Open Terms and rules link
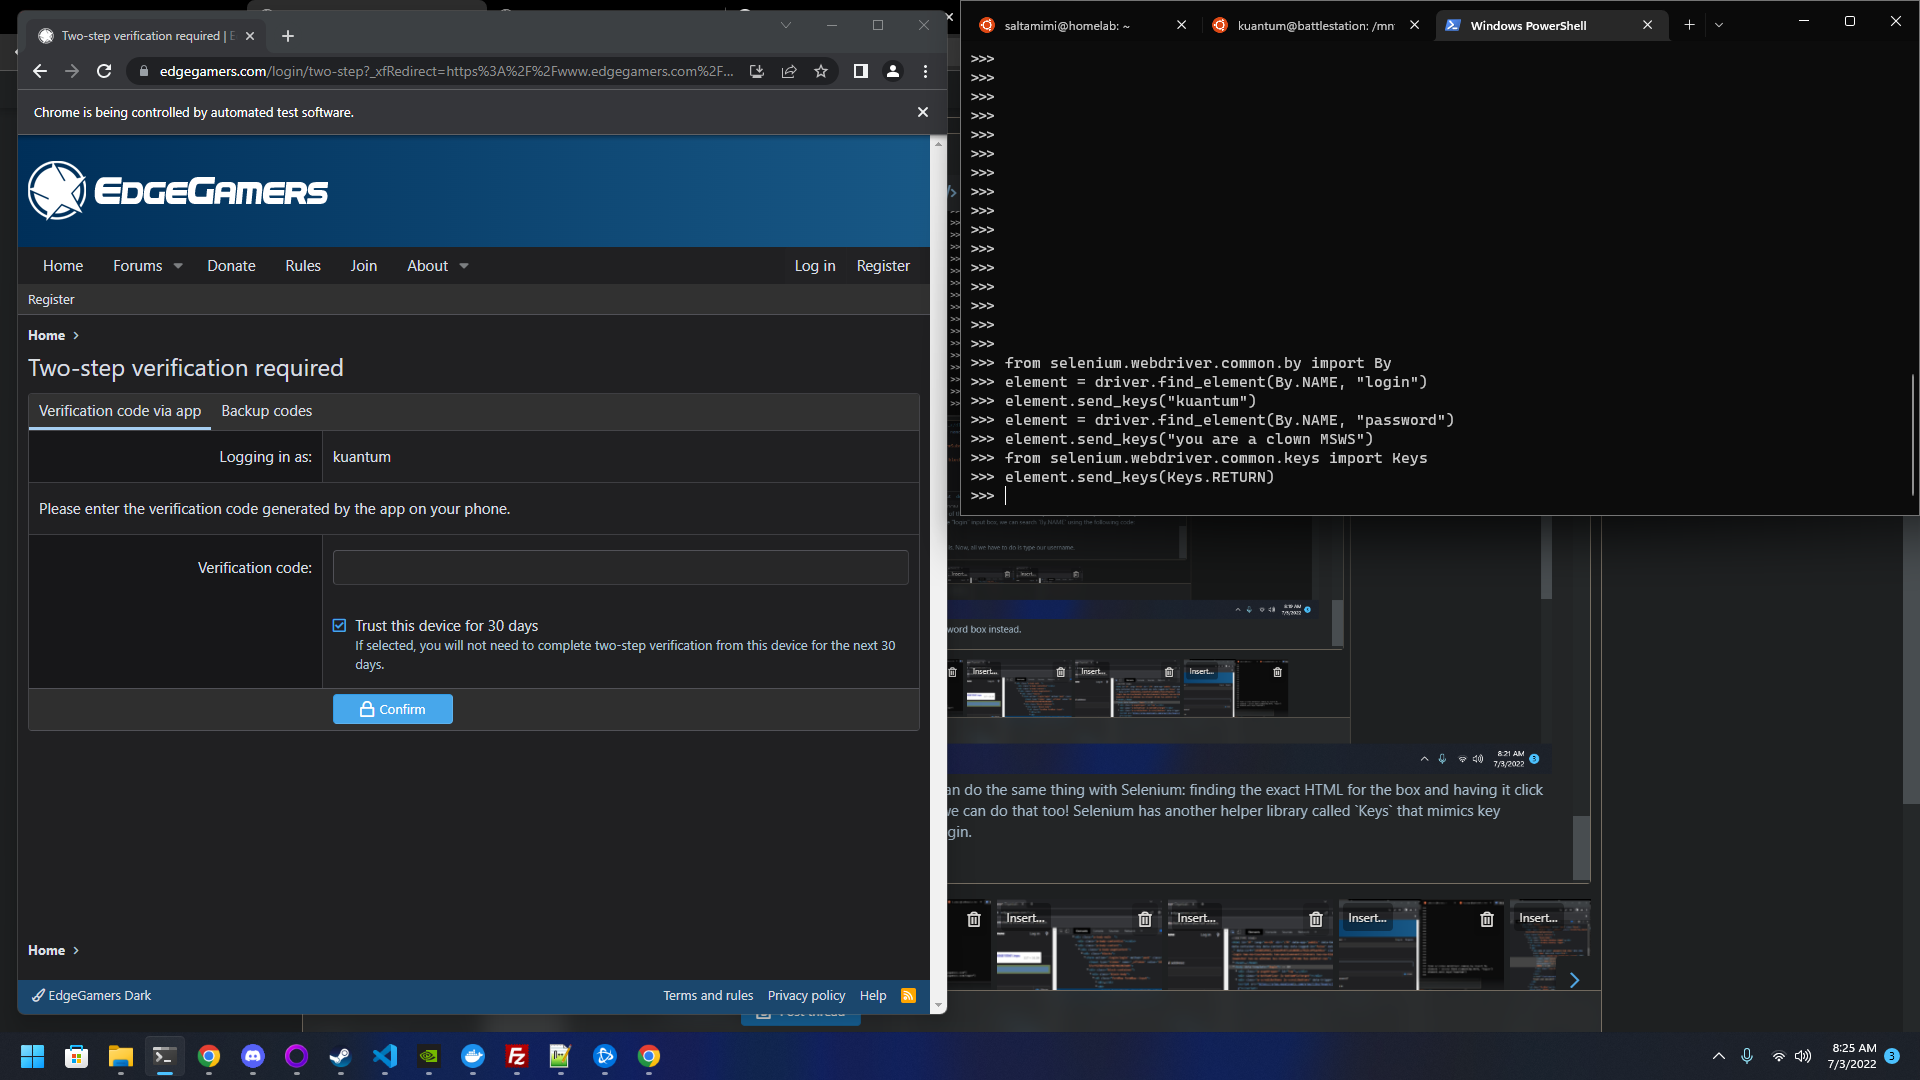 tap(708, 995)
